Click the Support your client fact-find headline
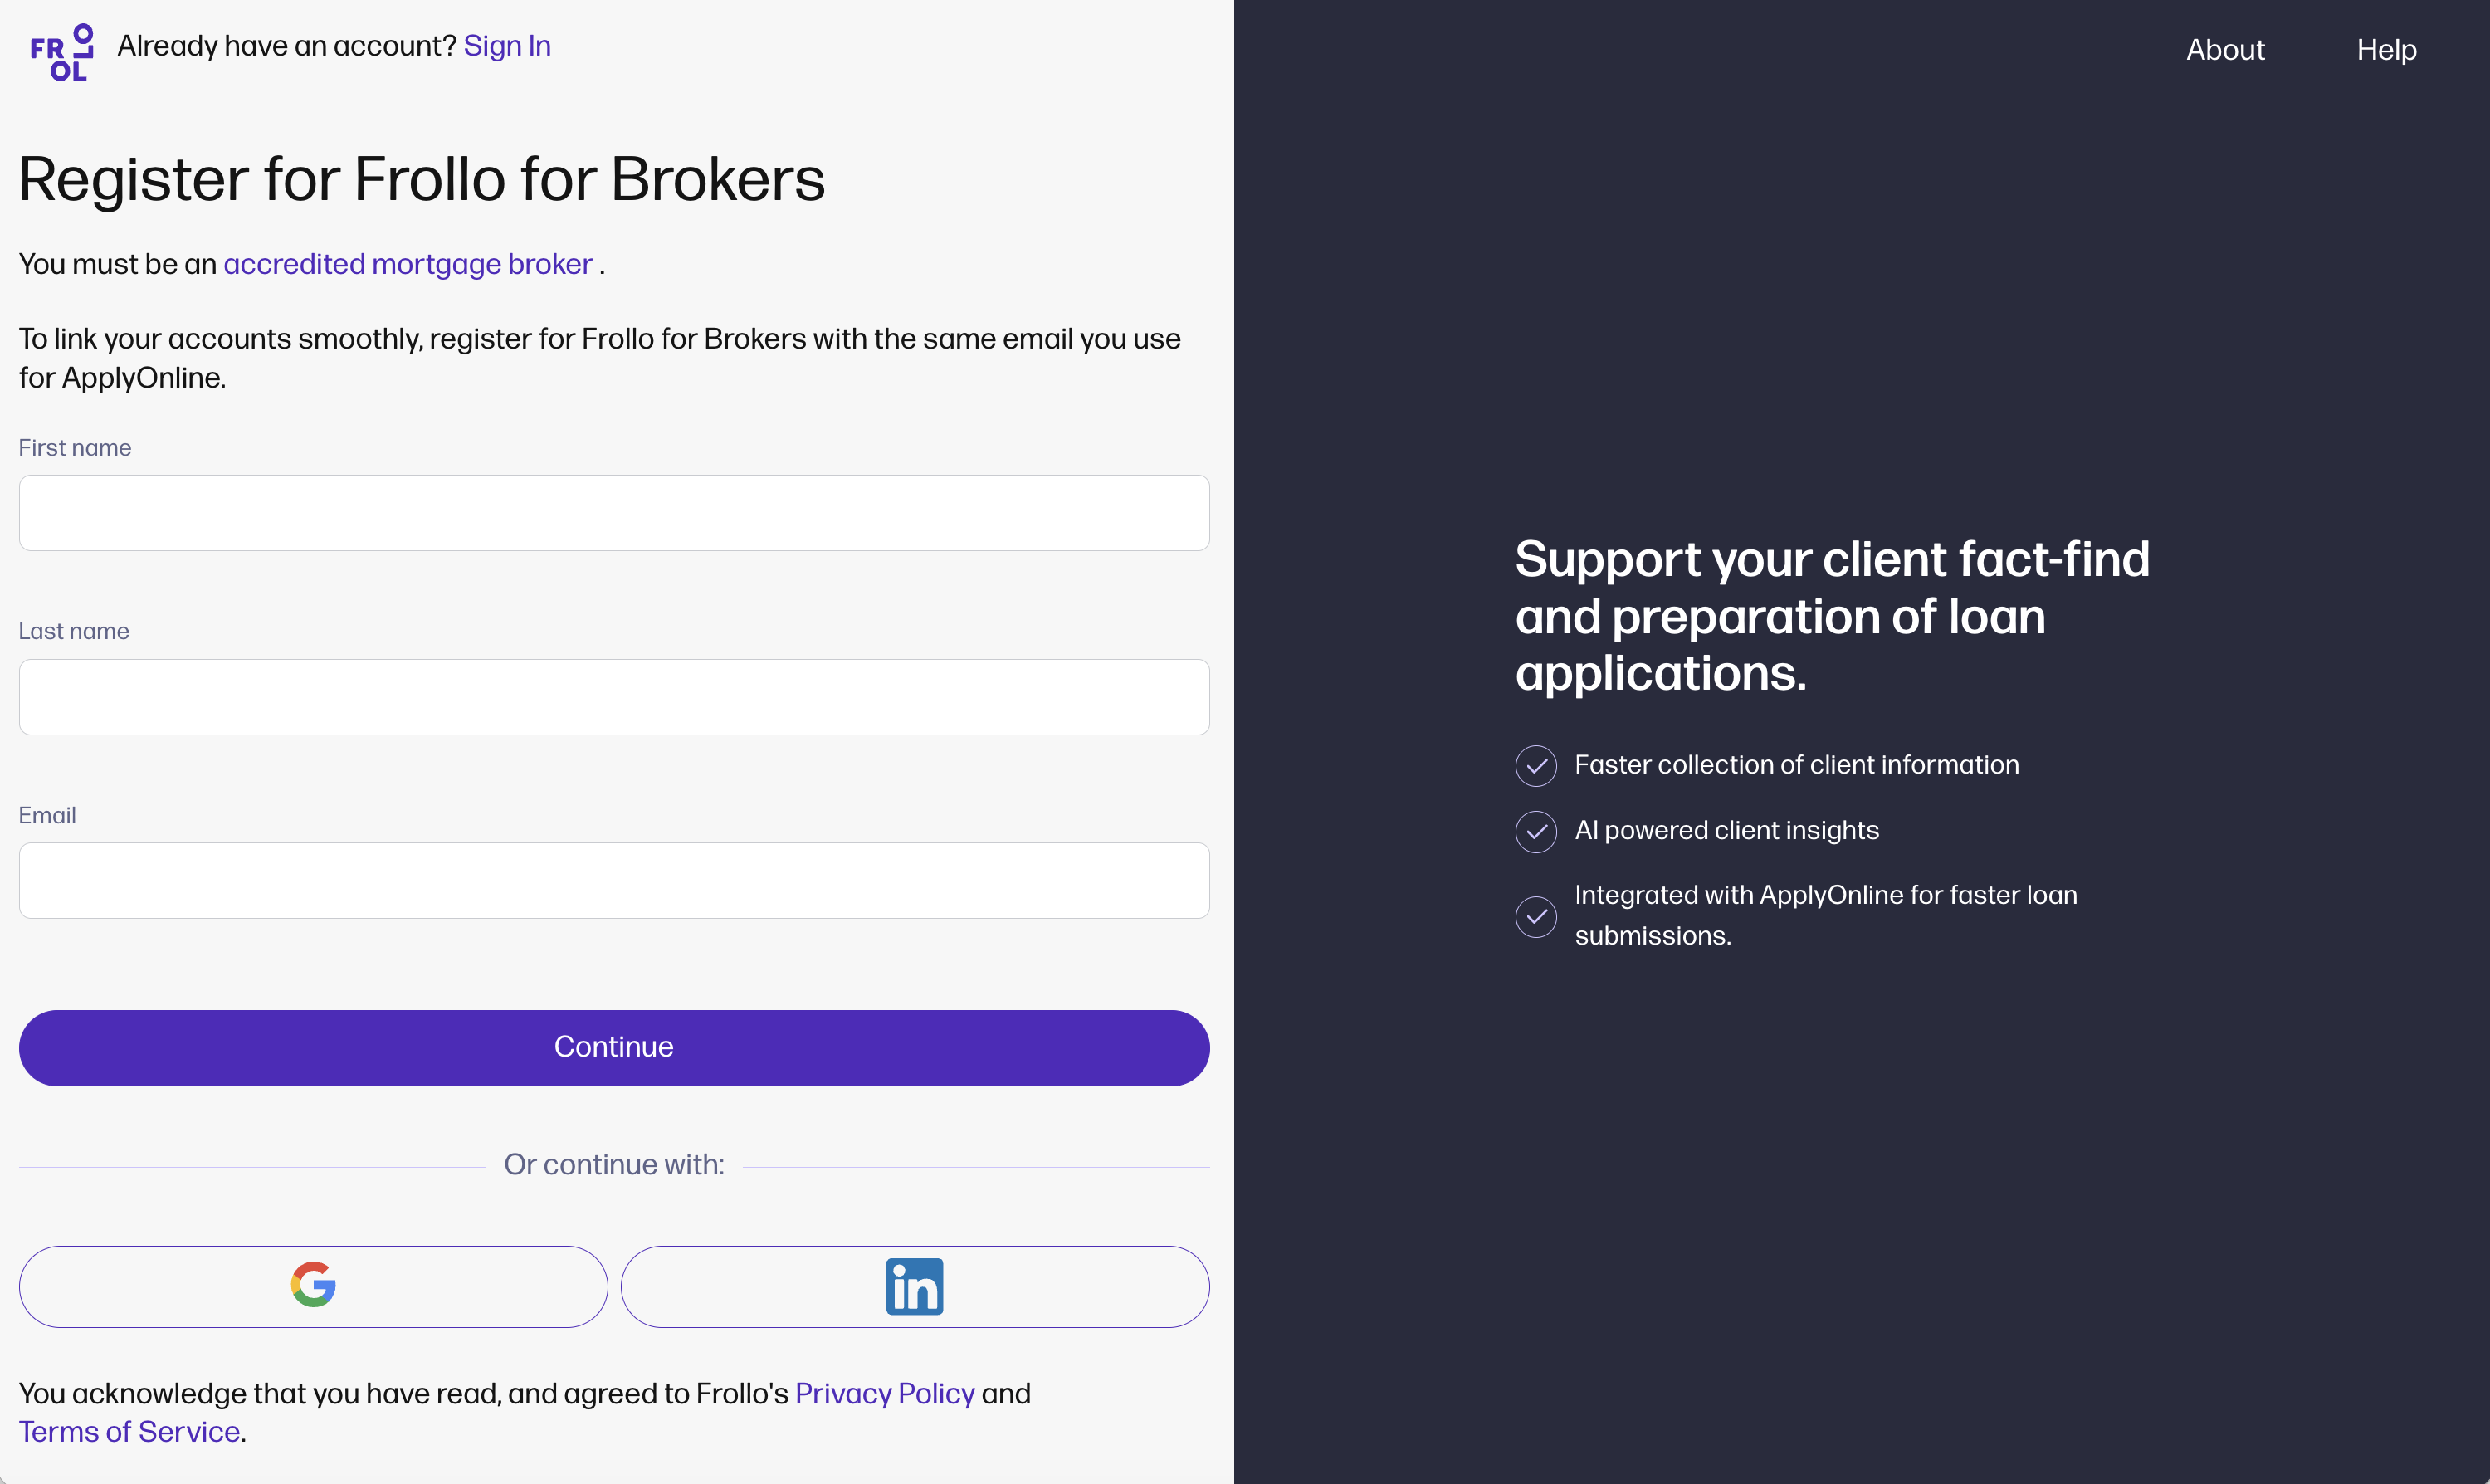The image size is (2490, 1484). click(x=1832, y=616)
